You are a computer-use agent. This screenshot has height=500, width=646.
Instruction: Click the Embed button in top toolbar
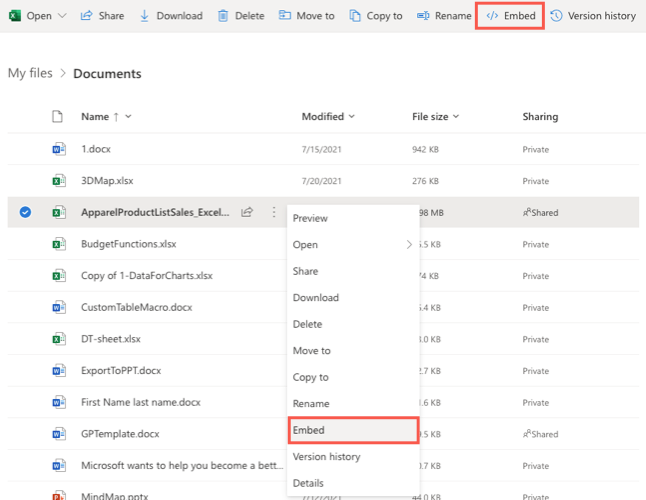pyautogui.click(x=510, y=16)
